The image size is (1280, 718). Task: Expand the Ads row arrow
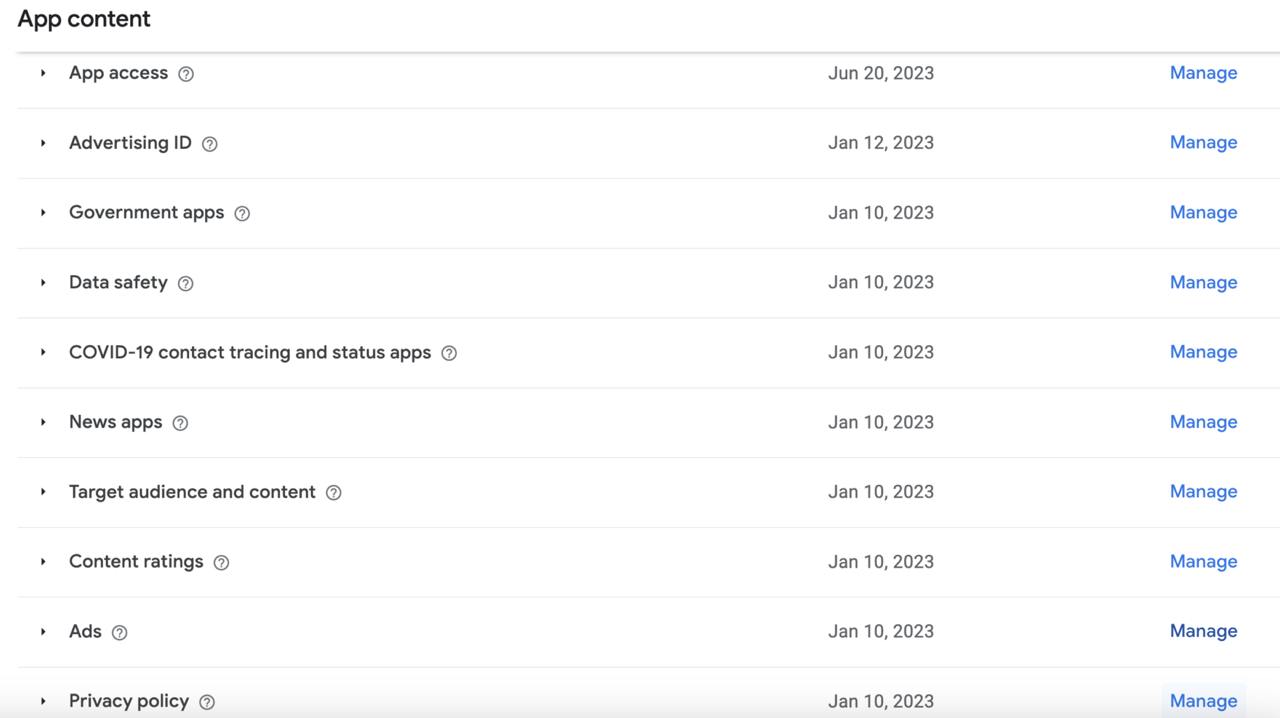click(x=43, y=632)
